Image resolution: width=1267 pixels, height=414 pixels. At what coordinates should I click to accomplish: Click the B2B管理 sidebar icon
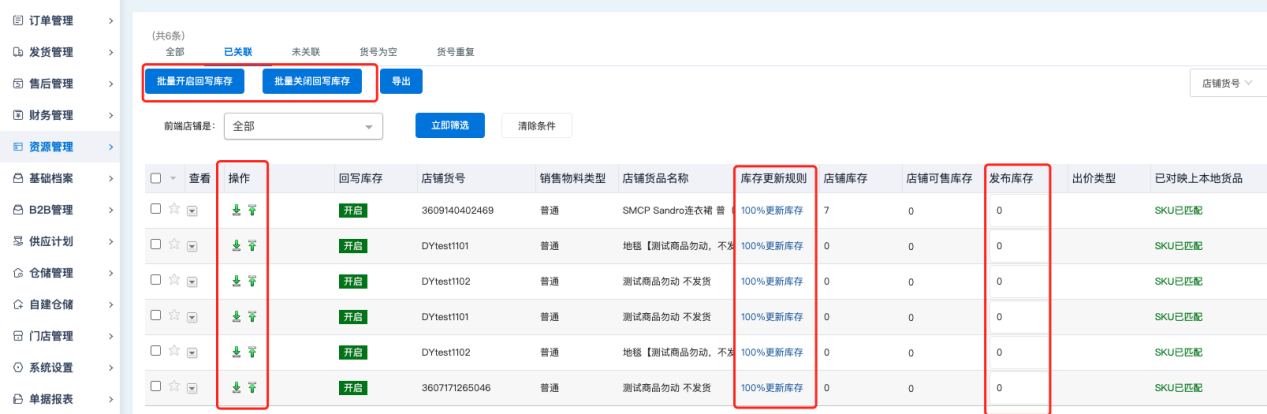click(18, 210)
